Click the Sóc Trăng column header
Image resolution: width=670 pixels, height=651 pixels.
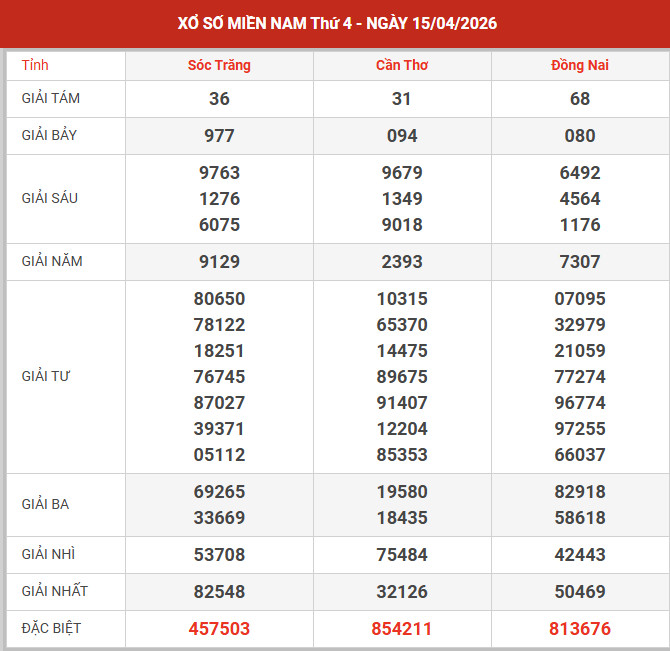pos(219,65)
